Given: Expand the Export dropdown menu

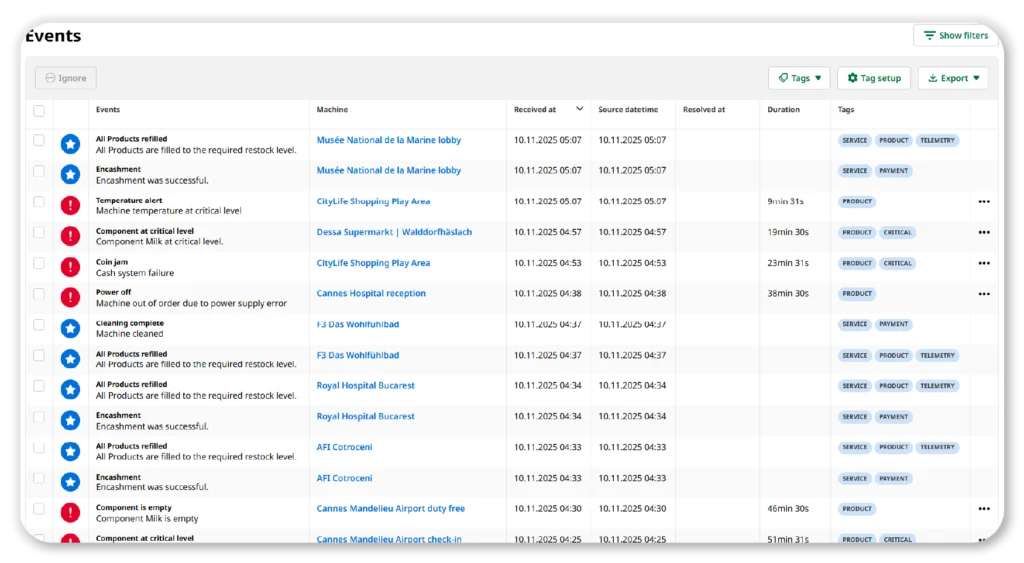Looking at the screenshot, I should pos(953,78).
